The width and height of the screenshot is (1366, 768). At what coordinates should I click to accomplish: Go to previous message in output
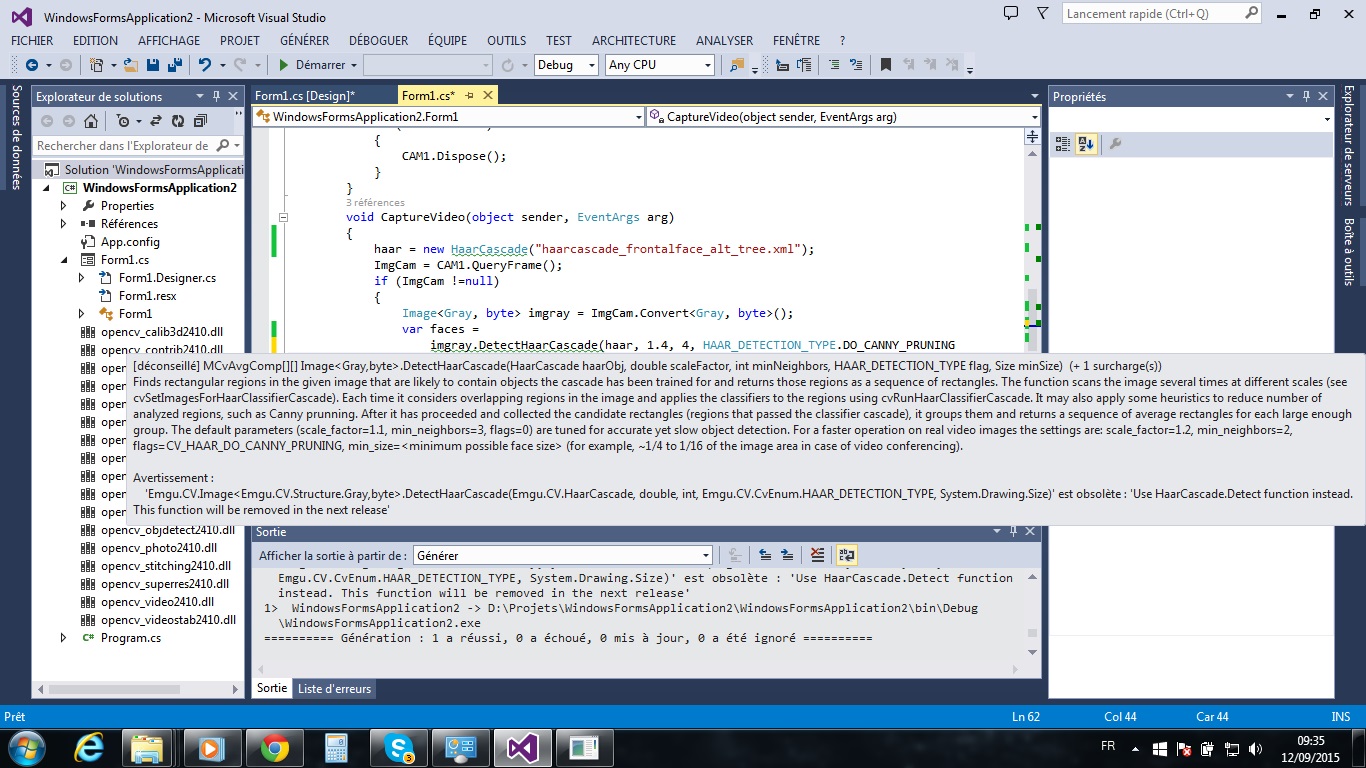765,555
